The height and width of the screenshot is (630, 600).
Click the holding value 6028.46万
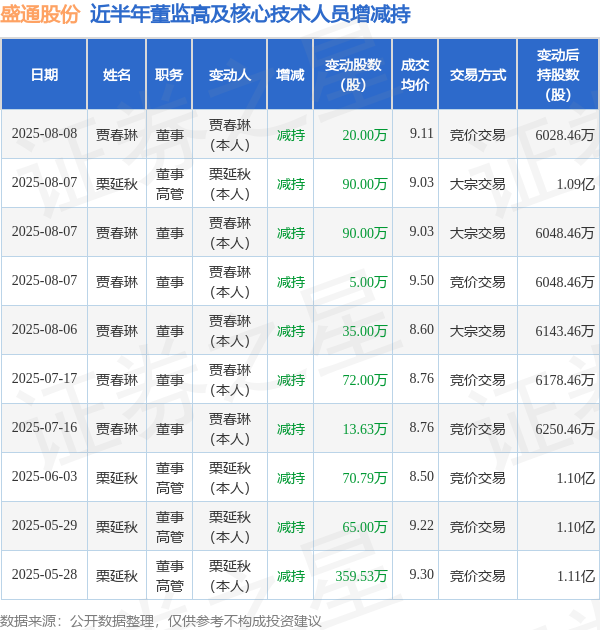(565, 135)
